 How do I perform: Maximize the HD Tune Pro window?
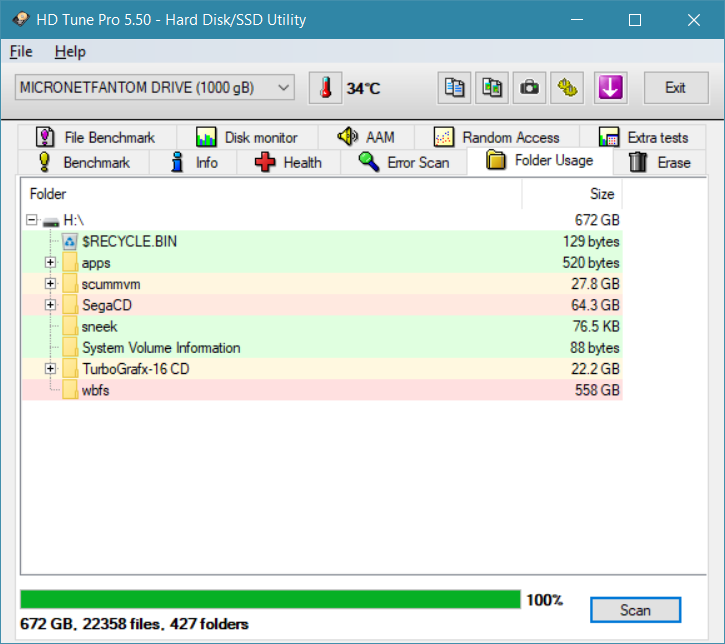635,20
